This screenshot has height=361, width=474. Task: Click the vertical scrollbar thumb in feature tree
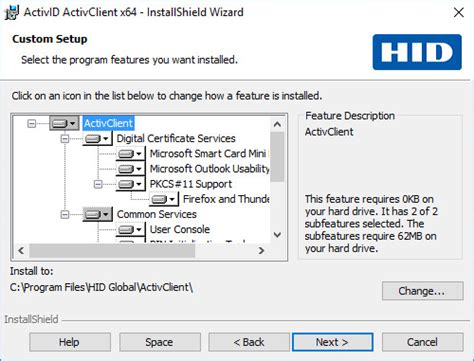(x=277, y=157)
